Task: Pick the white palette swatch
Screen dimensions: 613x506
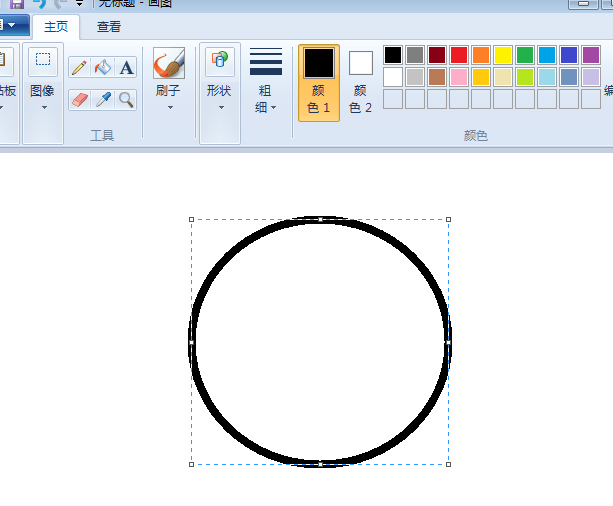Action: pos(393,77)
